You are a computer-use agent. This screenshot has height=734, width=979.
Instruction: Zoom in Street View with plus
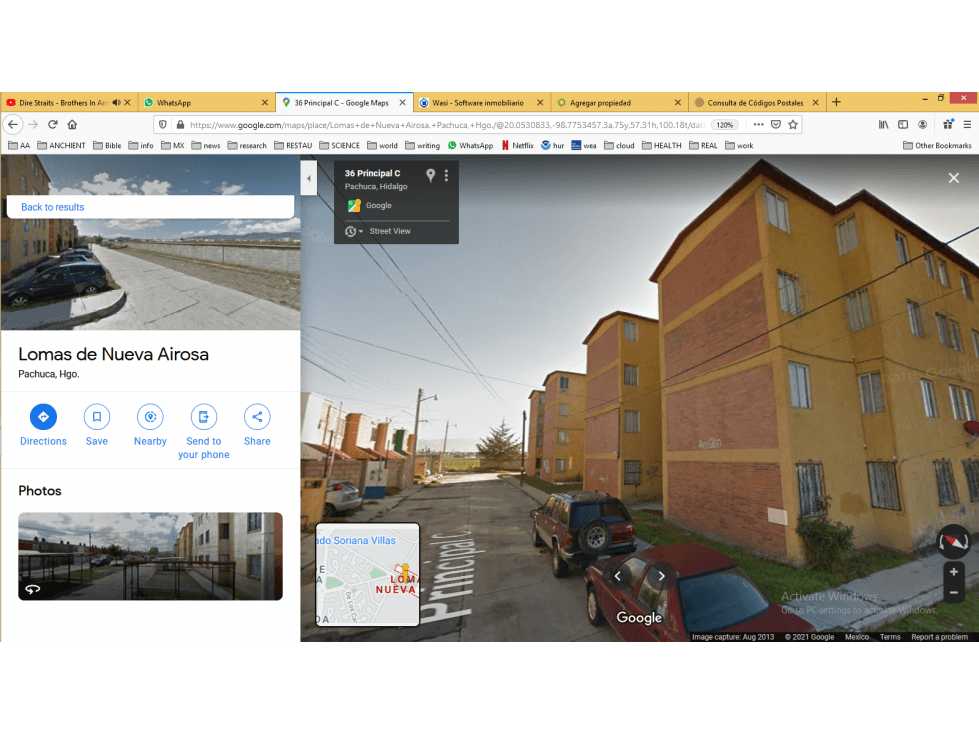(x=953, y=572)
